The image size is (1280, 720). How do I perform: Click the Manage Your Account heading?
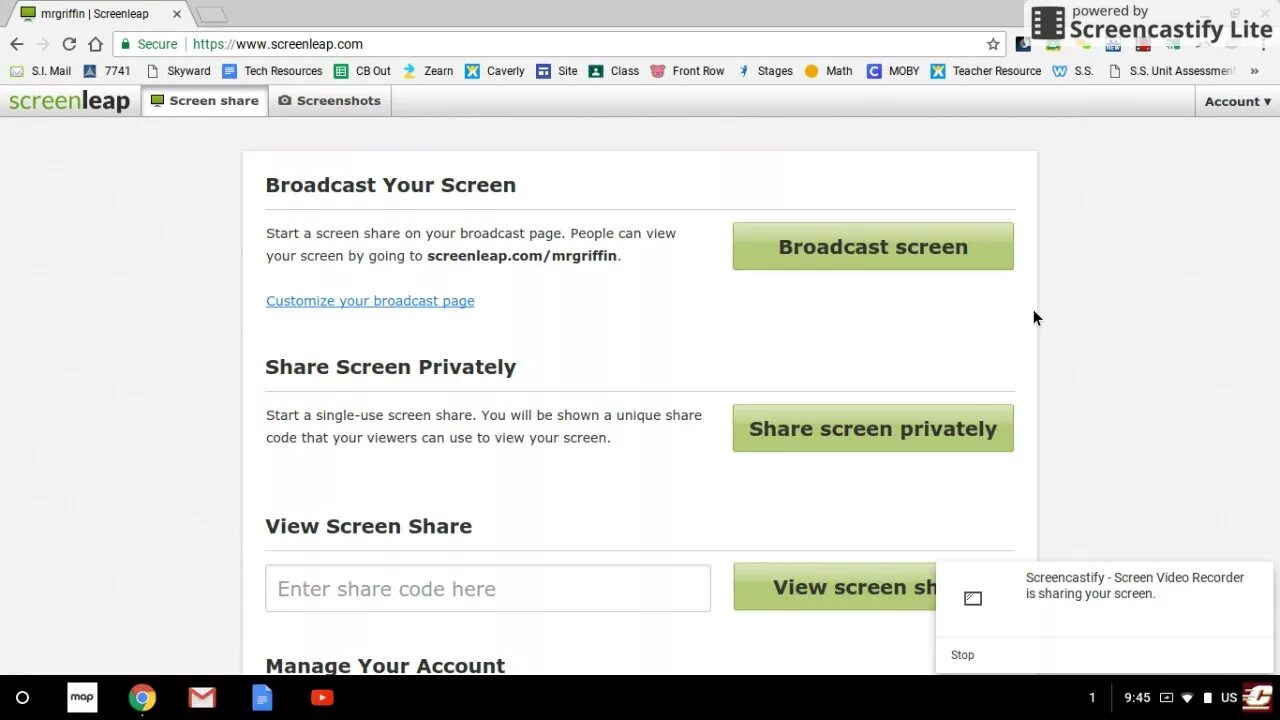tap(385, 665)
